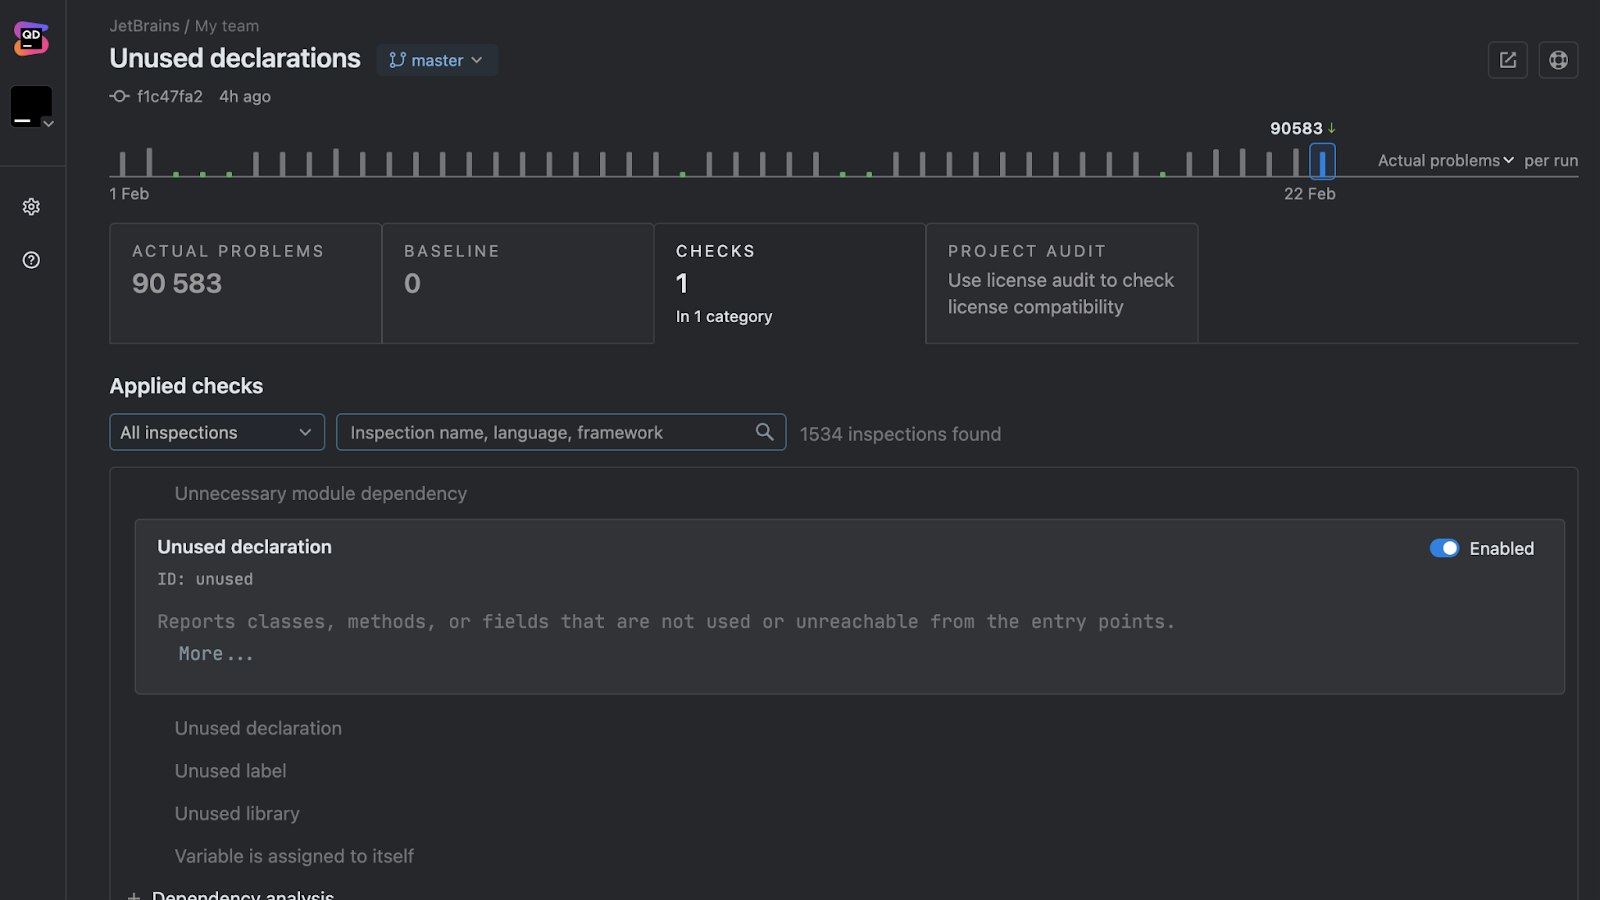The height and width of the screenshot is (900, 1600).
Task: Click the project avatar thumbnail in sidebar
Action: [30, 106]
